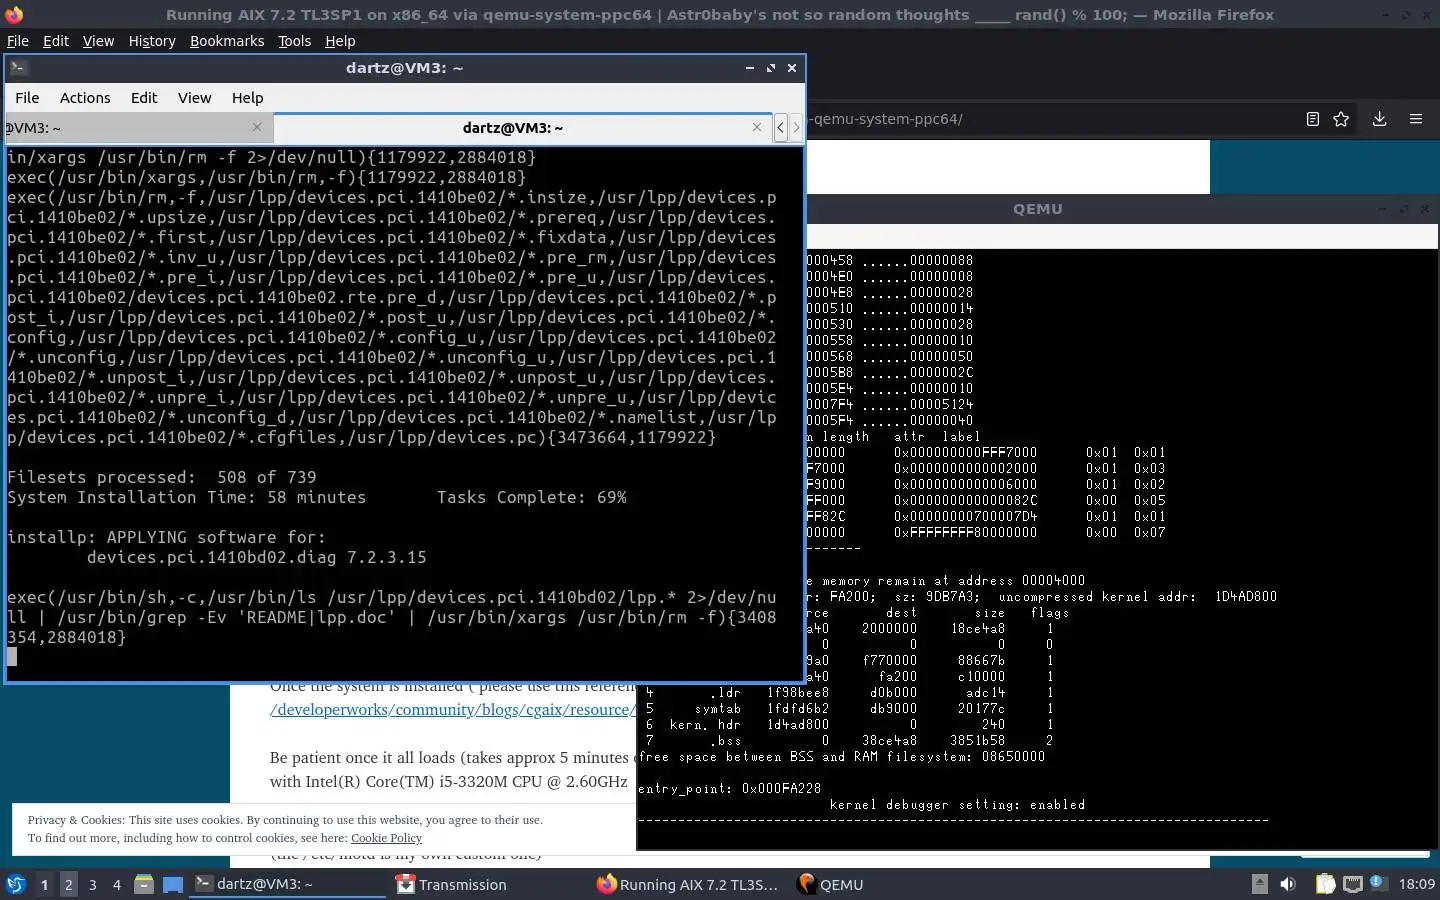Click the network status tray icon
Screen dimensions: 1440x900
pyautogui.click(x=1352, y=884)
